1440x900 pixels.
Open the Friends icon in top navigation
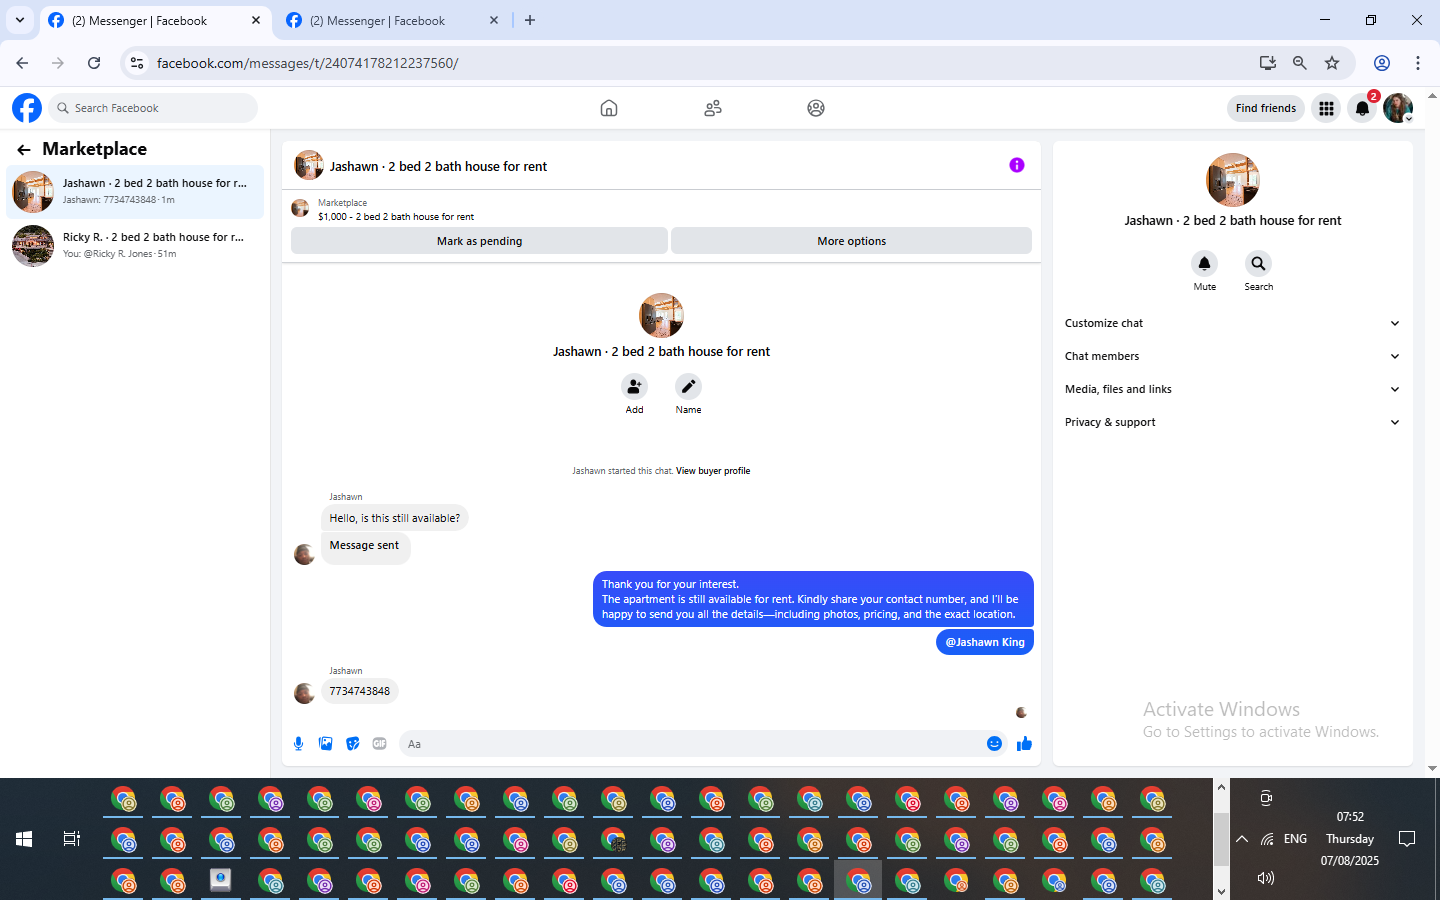pos(713,108)
